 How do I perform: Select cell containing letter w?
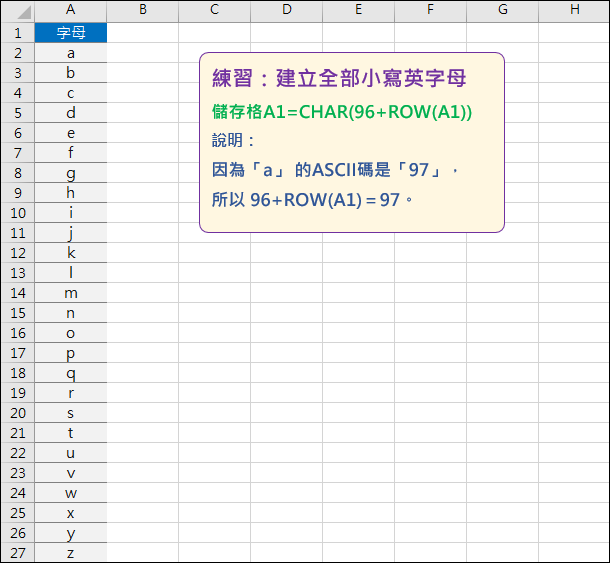(70, 493)
